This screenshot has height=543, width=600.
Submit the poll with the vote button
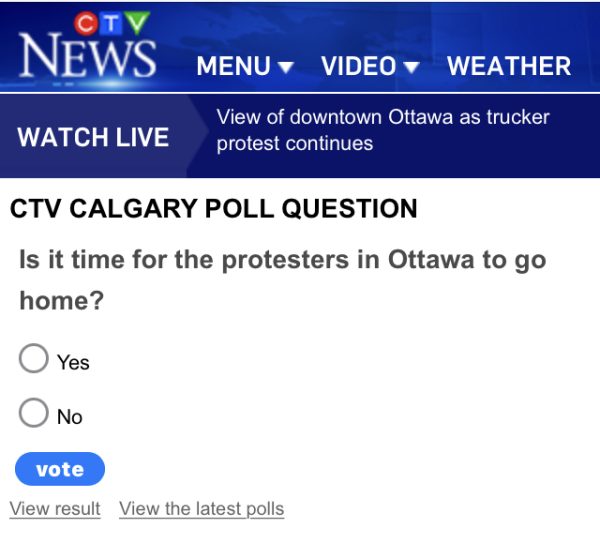click(60, 469)
